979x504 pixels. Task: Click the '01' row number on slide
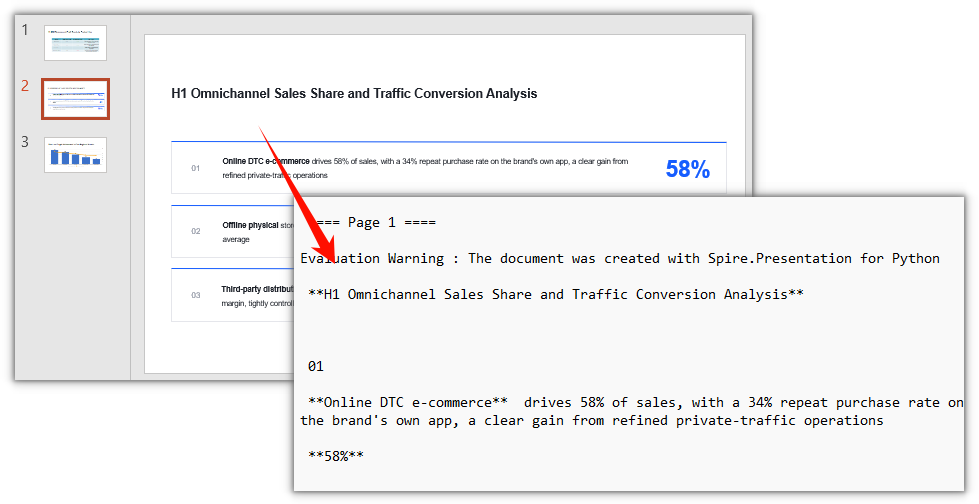(x=195, y=168)
